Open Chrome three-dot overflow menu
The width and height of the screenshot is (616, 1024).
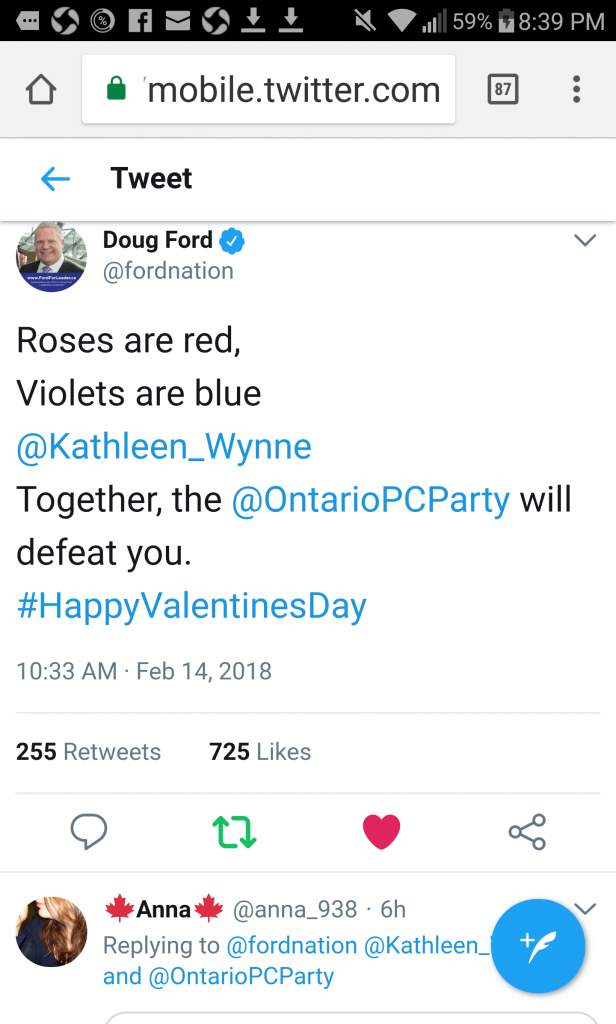pyautogui.click(x=576, y=89)
